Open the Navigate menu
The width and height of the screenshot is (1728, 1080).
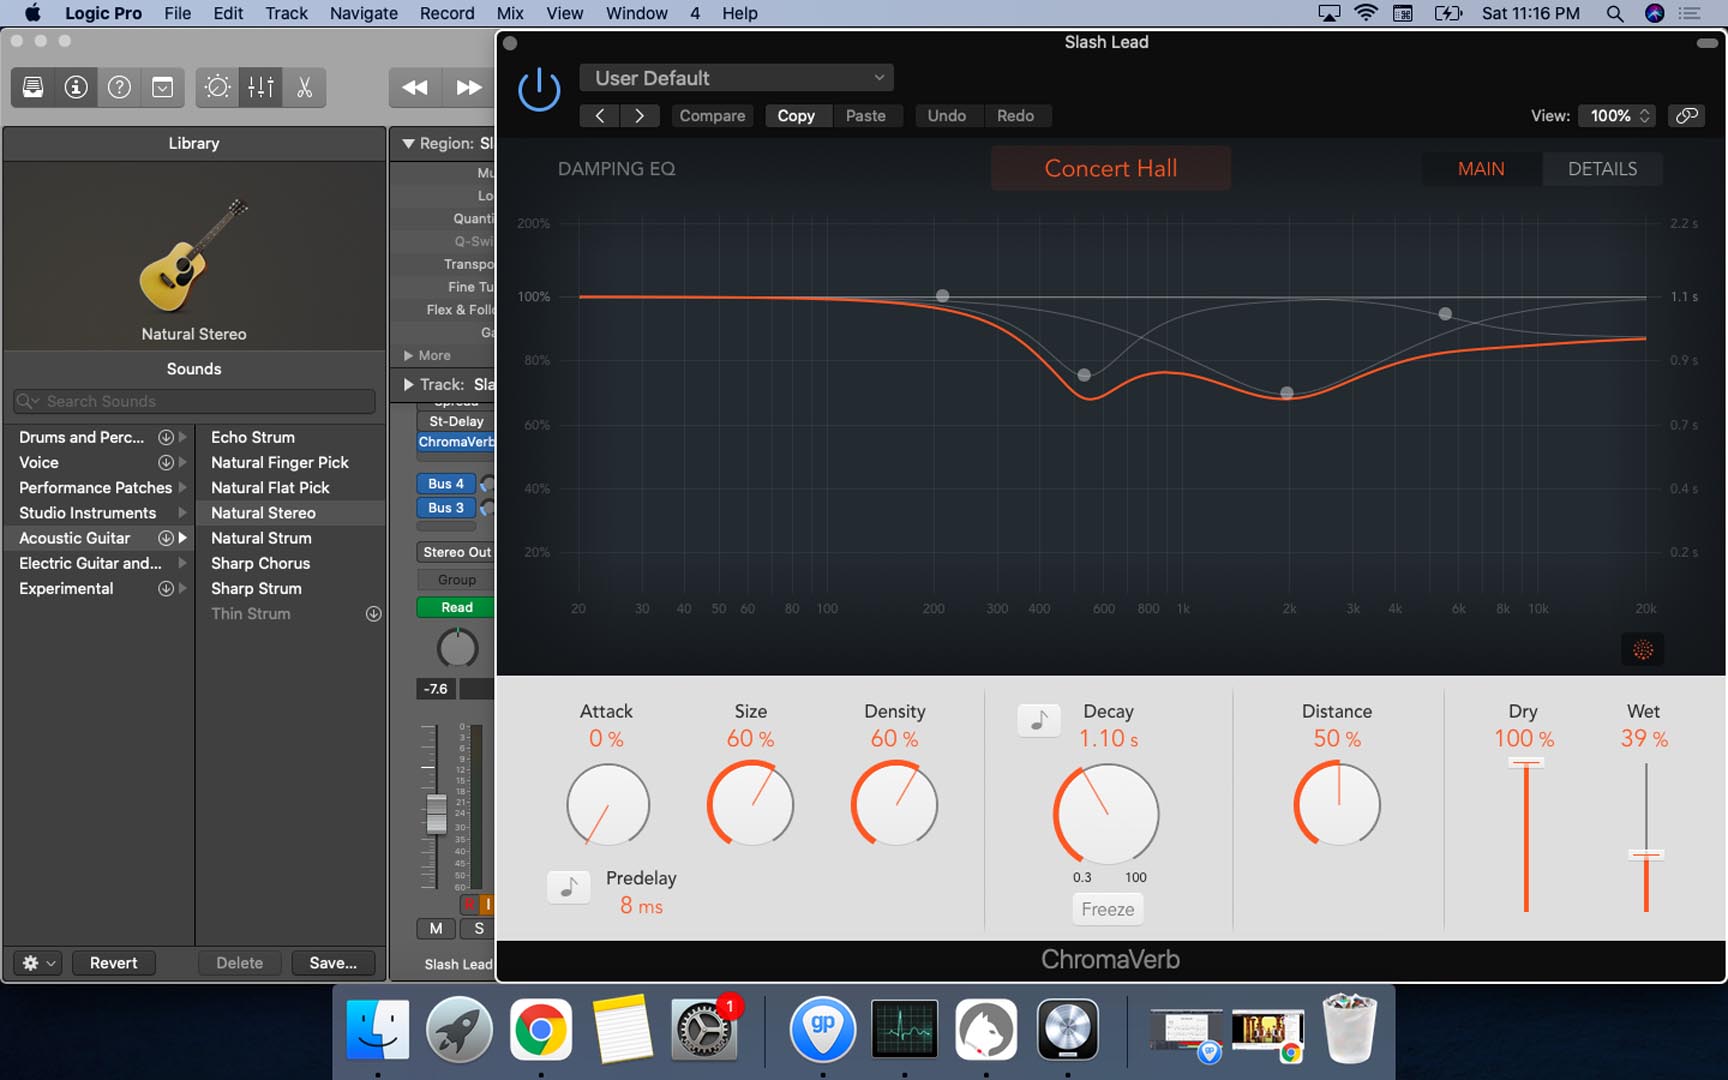[x=363, y=13]
